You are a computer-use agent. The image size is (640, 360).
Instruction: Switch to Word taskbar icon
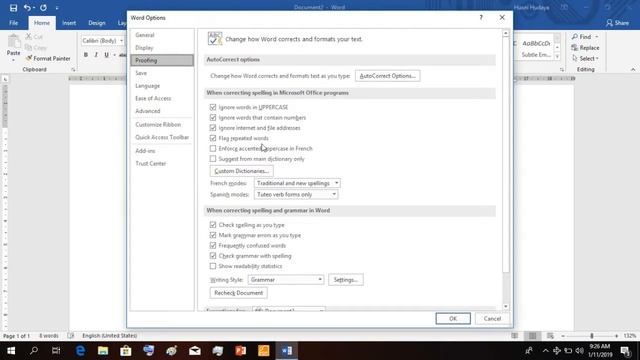(287, 351)
